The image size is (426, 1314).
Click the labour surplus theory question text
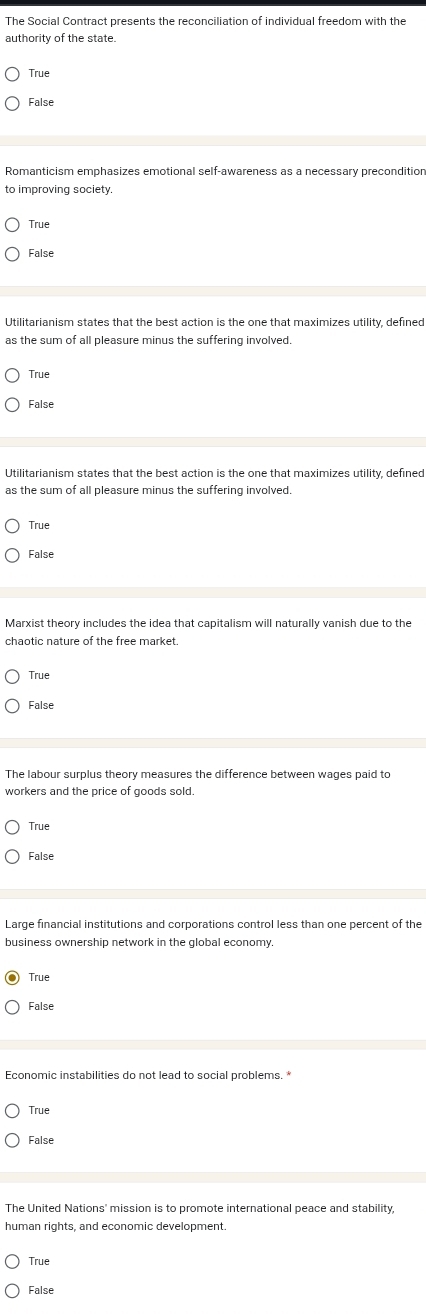click(198, 783)
